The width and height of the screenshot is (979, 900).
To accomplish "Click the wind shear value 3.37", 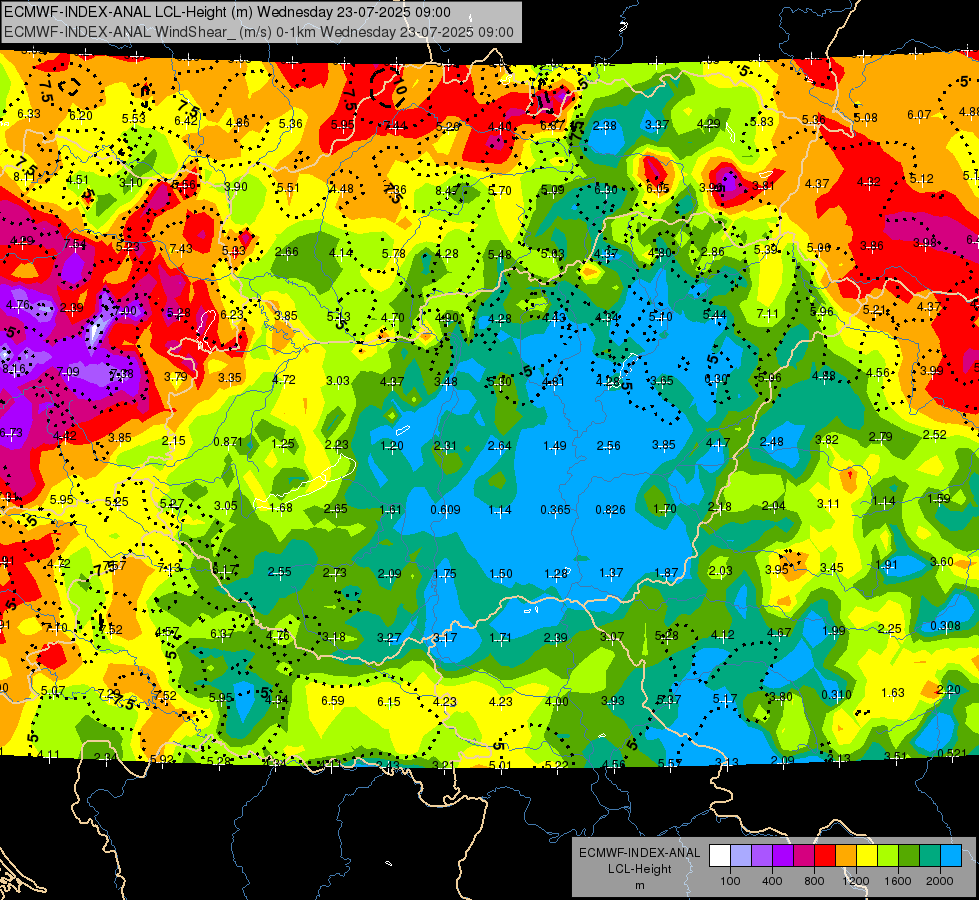I will (657, 125).
